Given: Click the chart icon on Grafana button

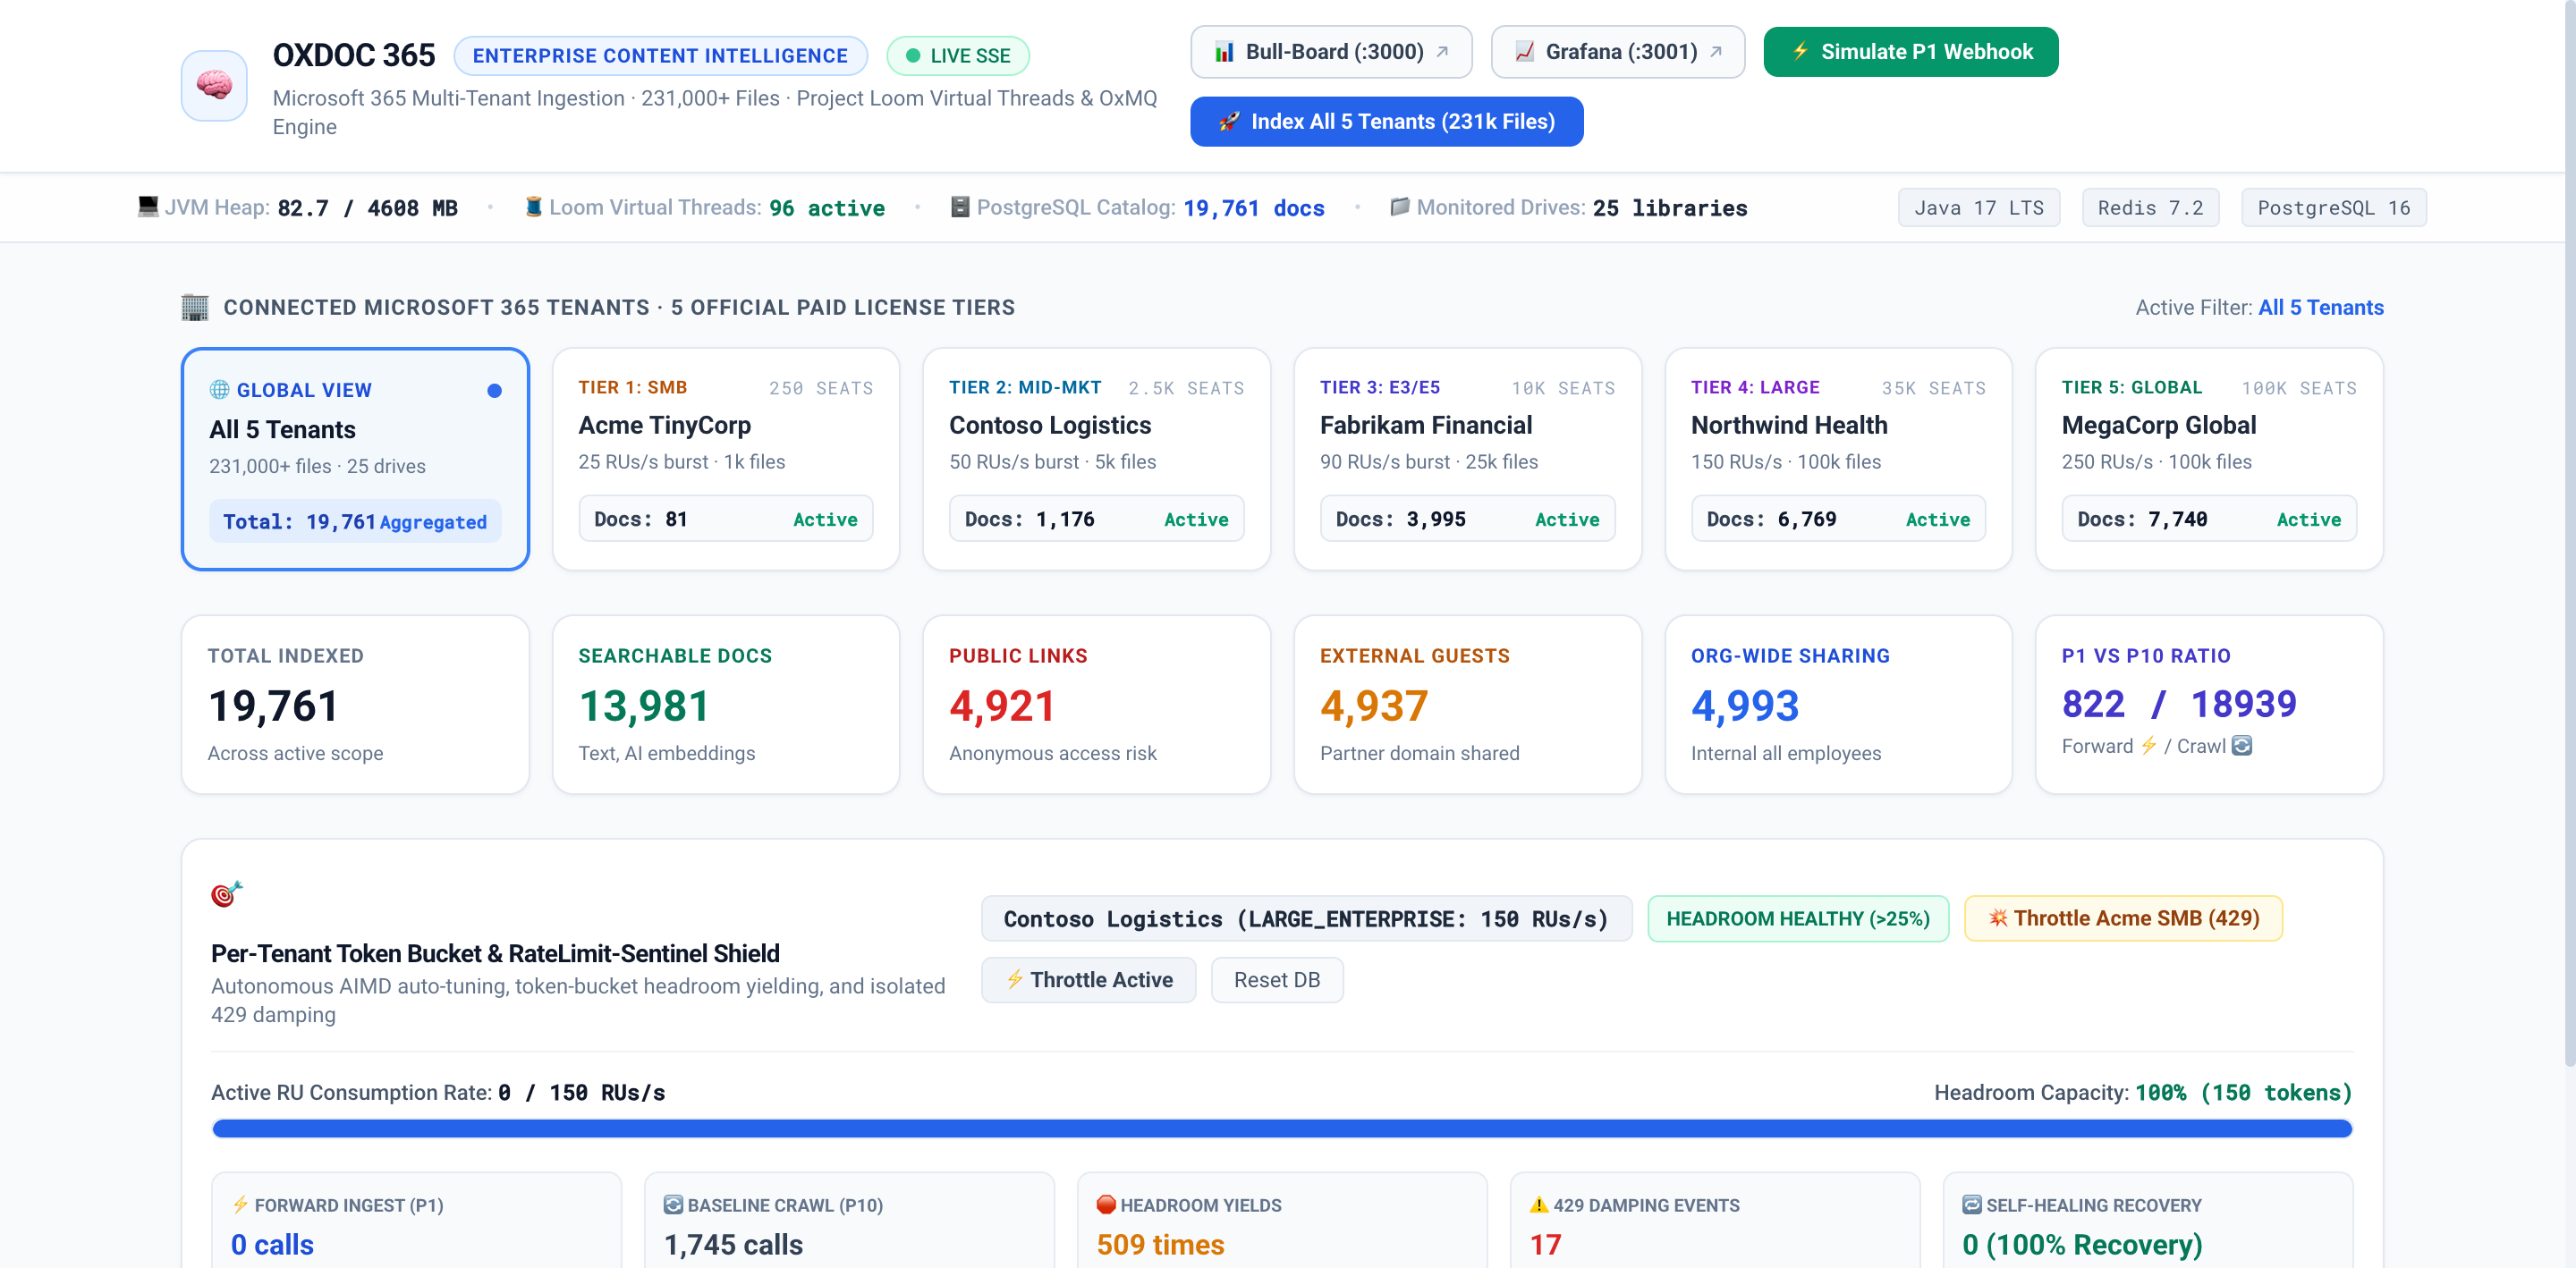Looking at the screenshot, I should (1524, 52).
